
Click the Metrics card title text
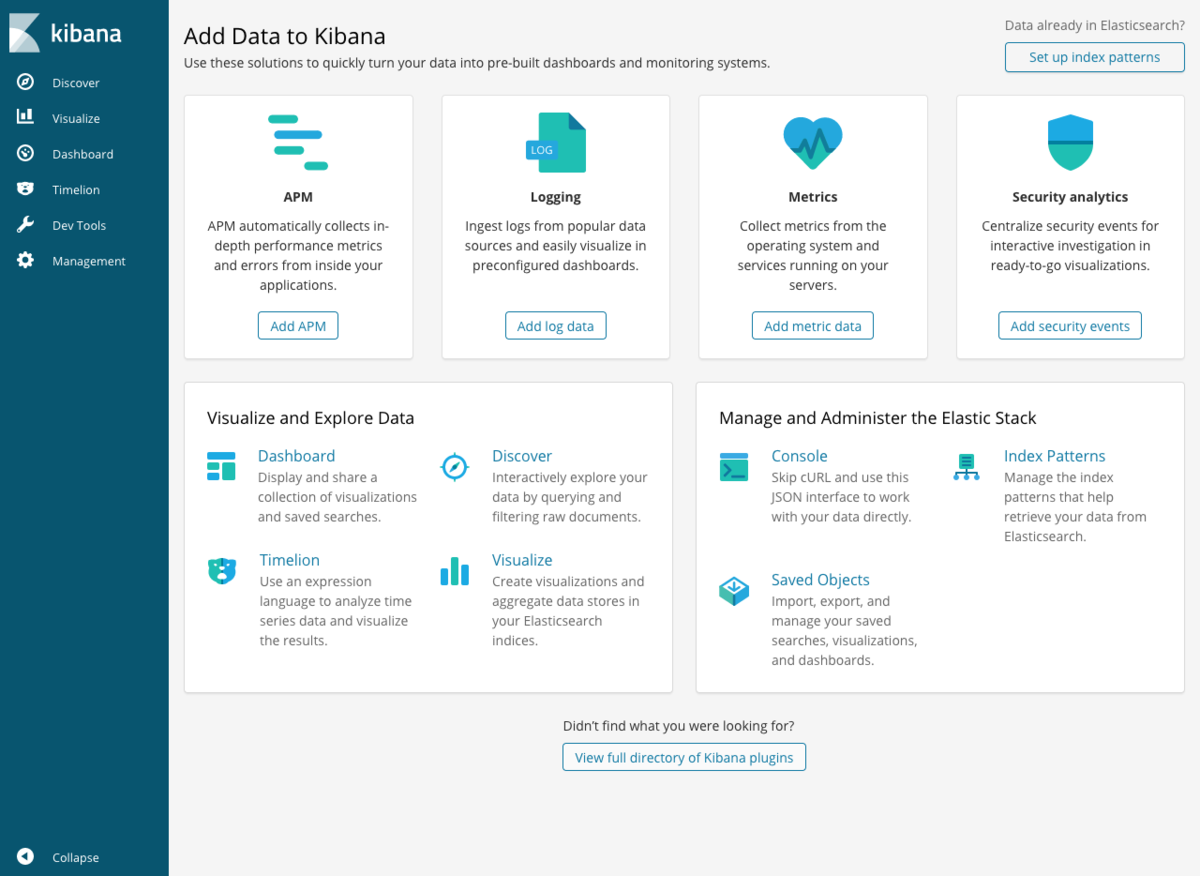pyautogui.click(x=813, y=197)
